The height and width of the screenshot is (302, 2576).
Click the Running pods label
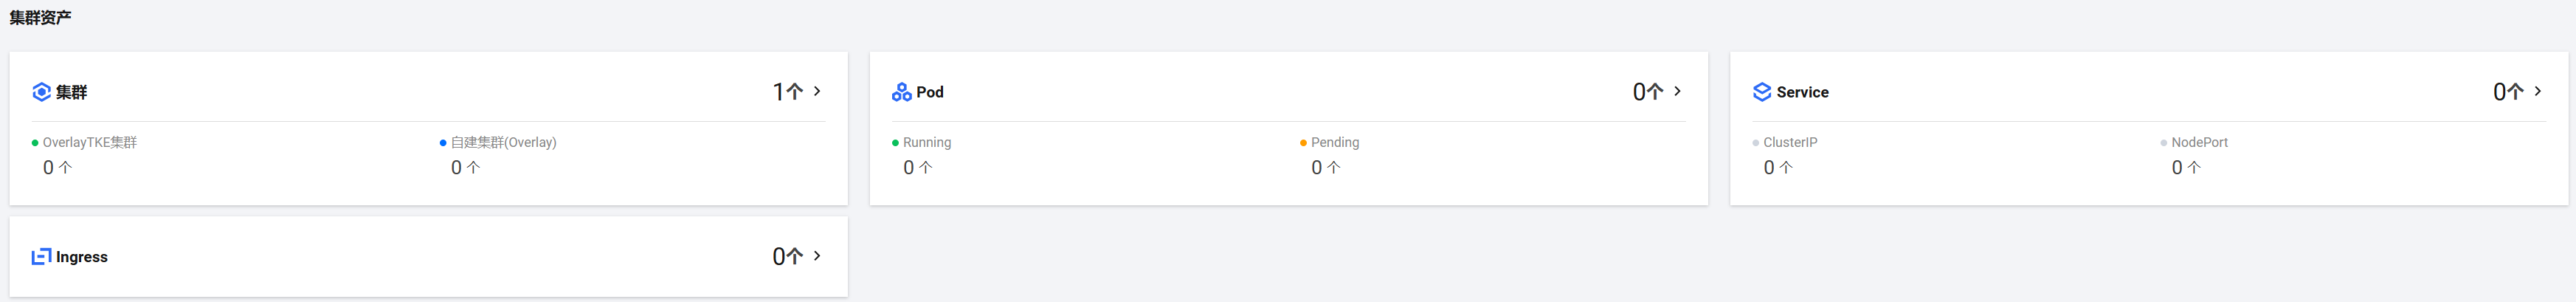927,143
